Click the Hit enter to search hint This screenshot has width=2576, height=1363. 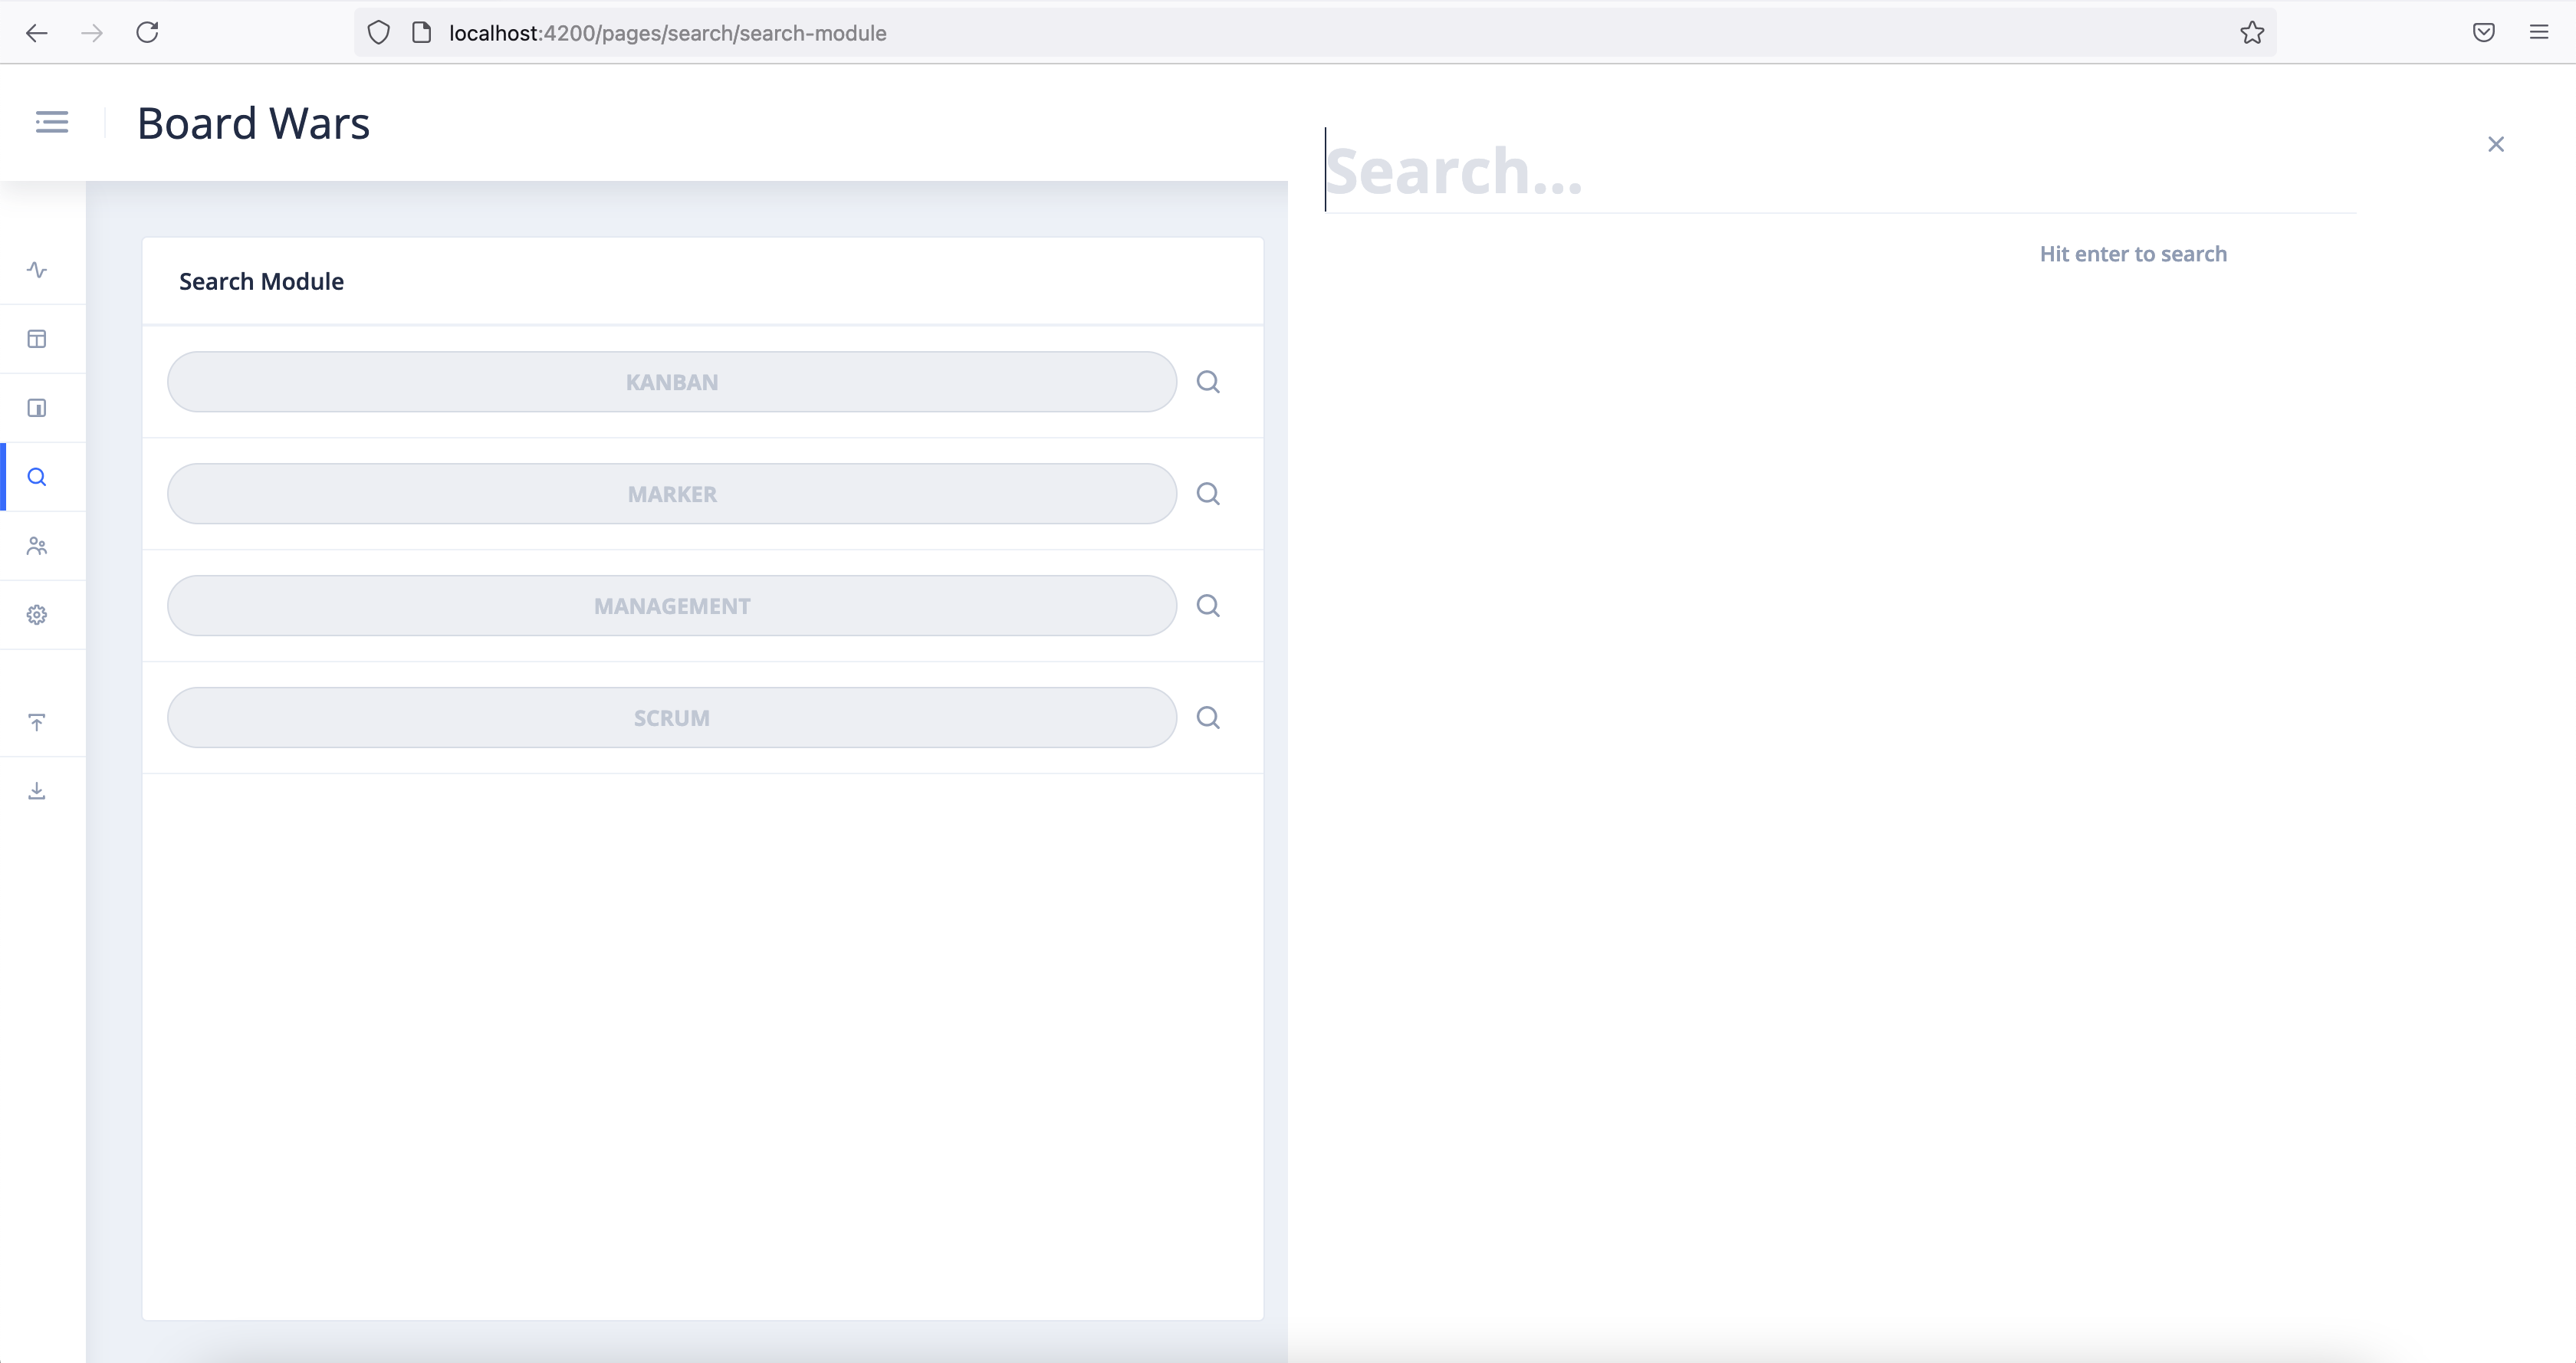tap(2133, 254)
